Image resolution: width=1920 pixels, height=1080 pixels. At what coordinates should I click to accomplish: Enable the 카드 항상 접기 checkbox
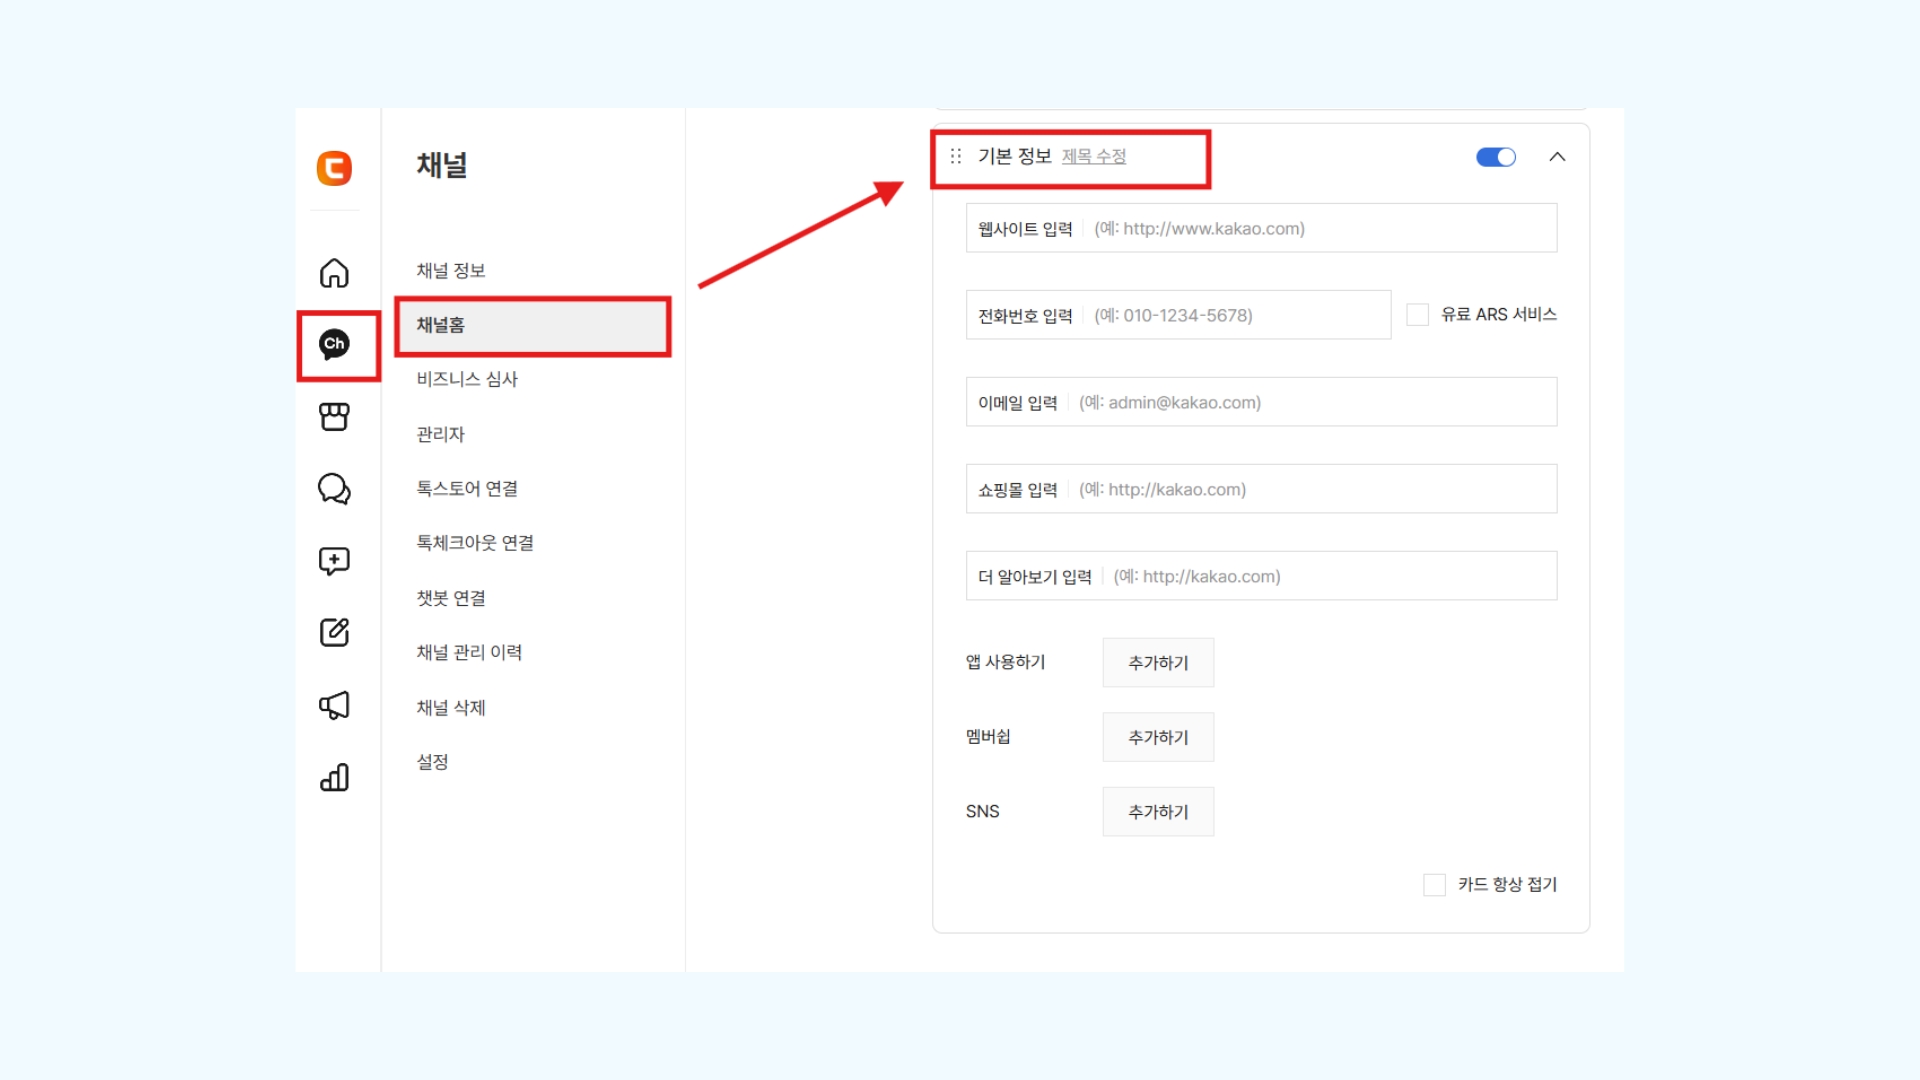pyautogui.click(x=1434, y=885)
